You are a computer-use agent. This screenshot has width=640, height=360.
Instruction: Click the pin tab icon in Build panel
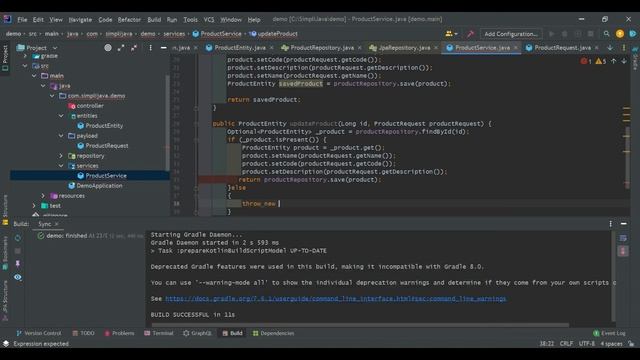pos(18,264)
